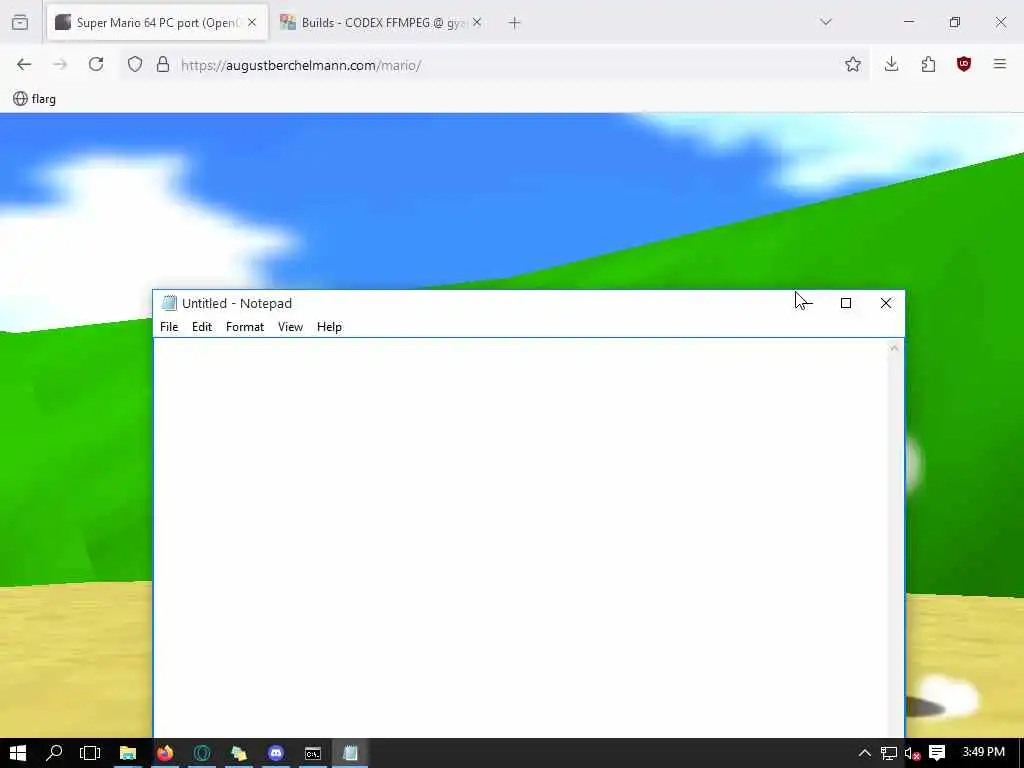Click the Notepad title bar icon

point(169,303)
